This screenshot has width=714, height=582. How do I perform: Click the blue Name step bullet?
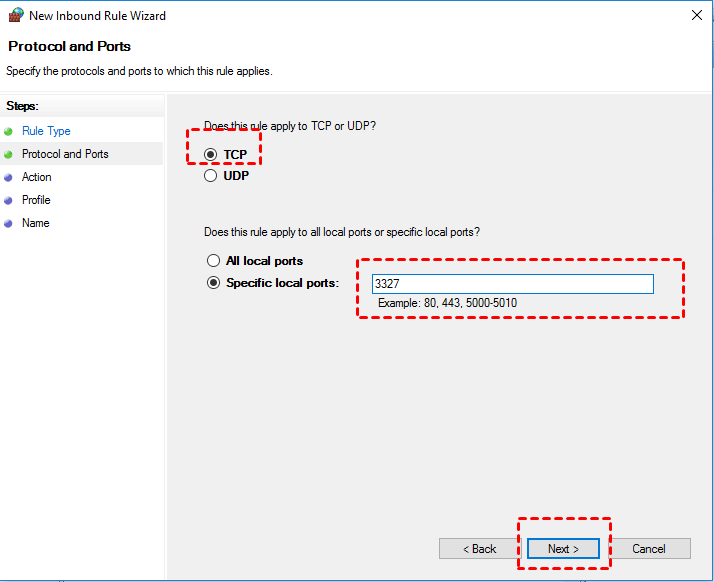pyautogui.click(x=9, y=223)
